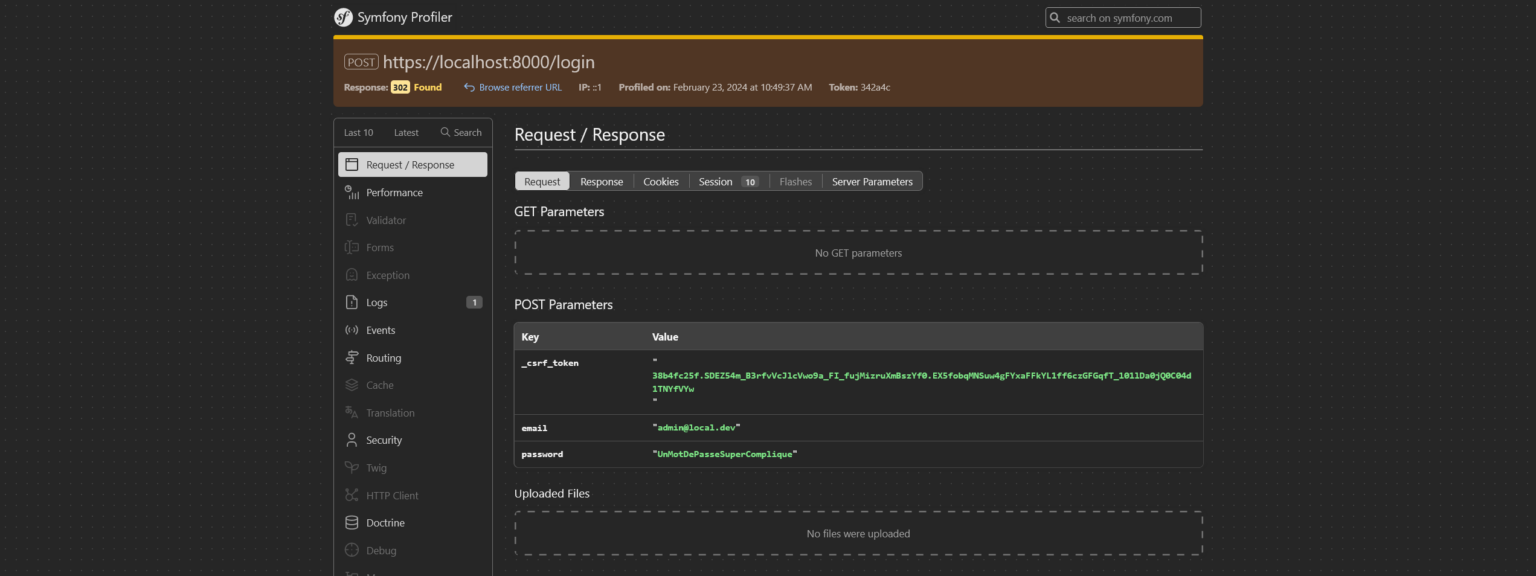The height and width of the screenshot is (576, 1536).
Task: Open the Translation panel
Action: [x=389, y=412]
